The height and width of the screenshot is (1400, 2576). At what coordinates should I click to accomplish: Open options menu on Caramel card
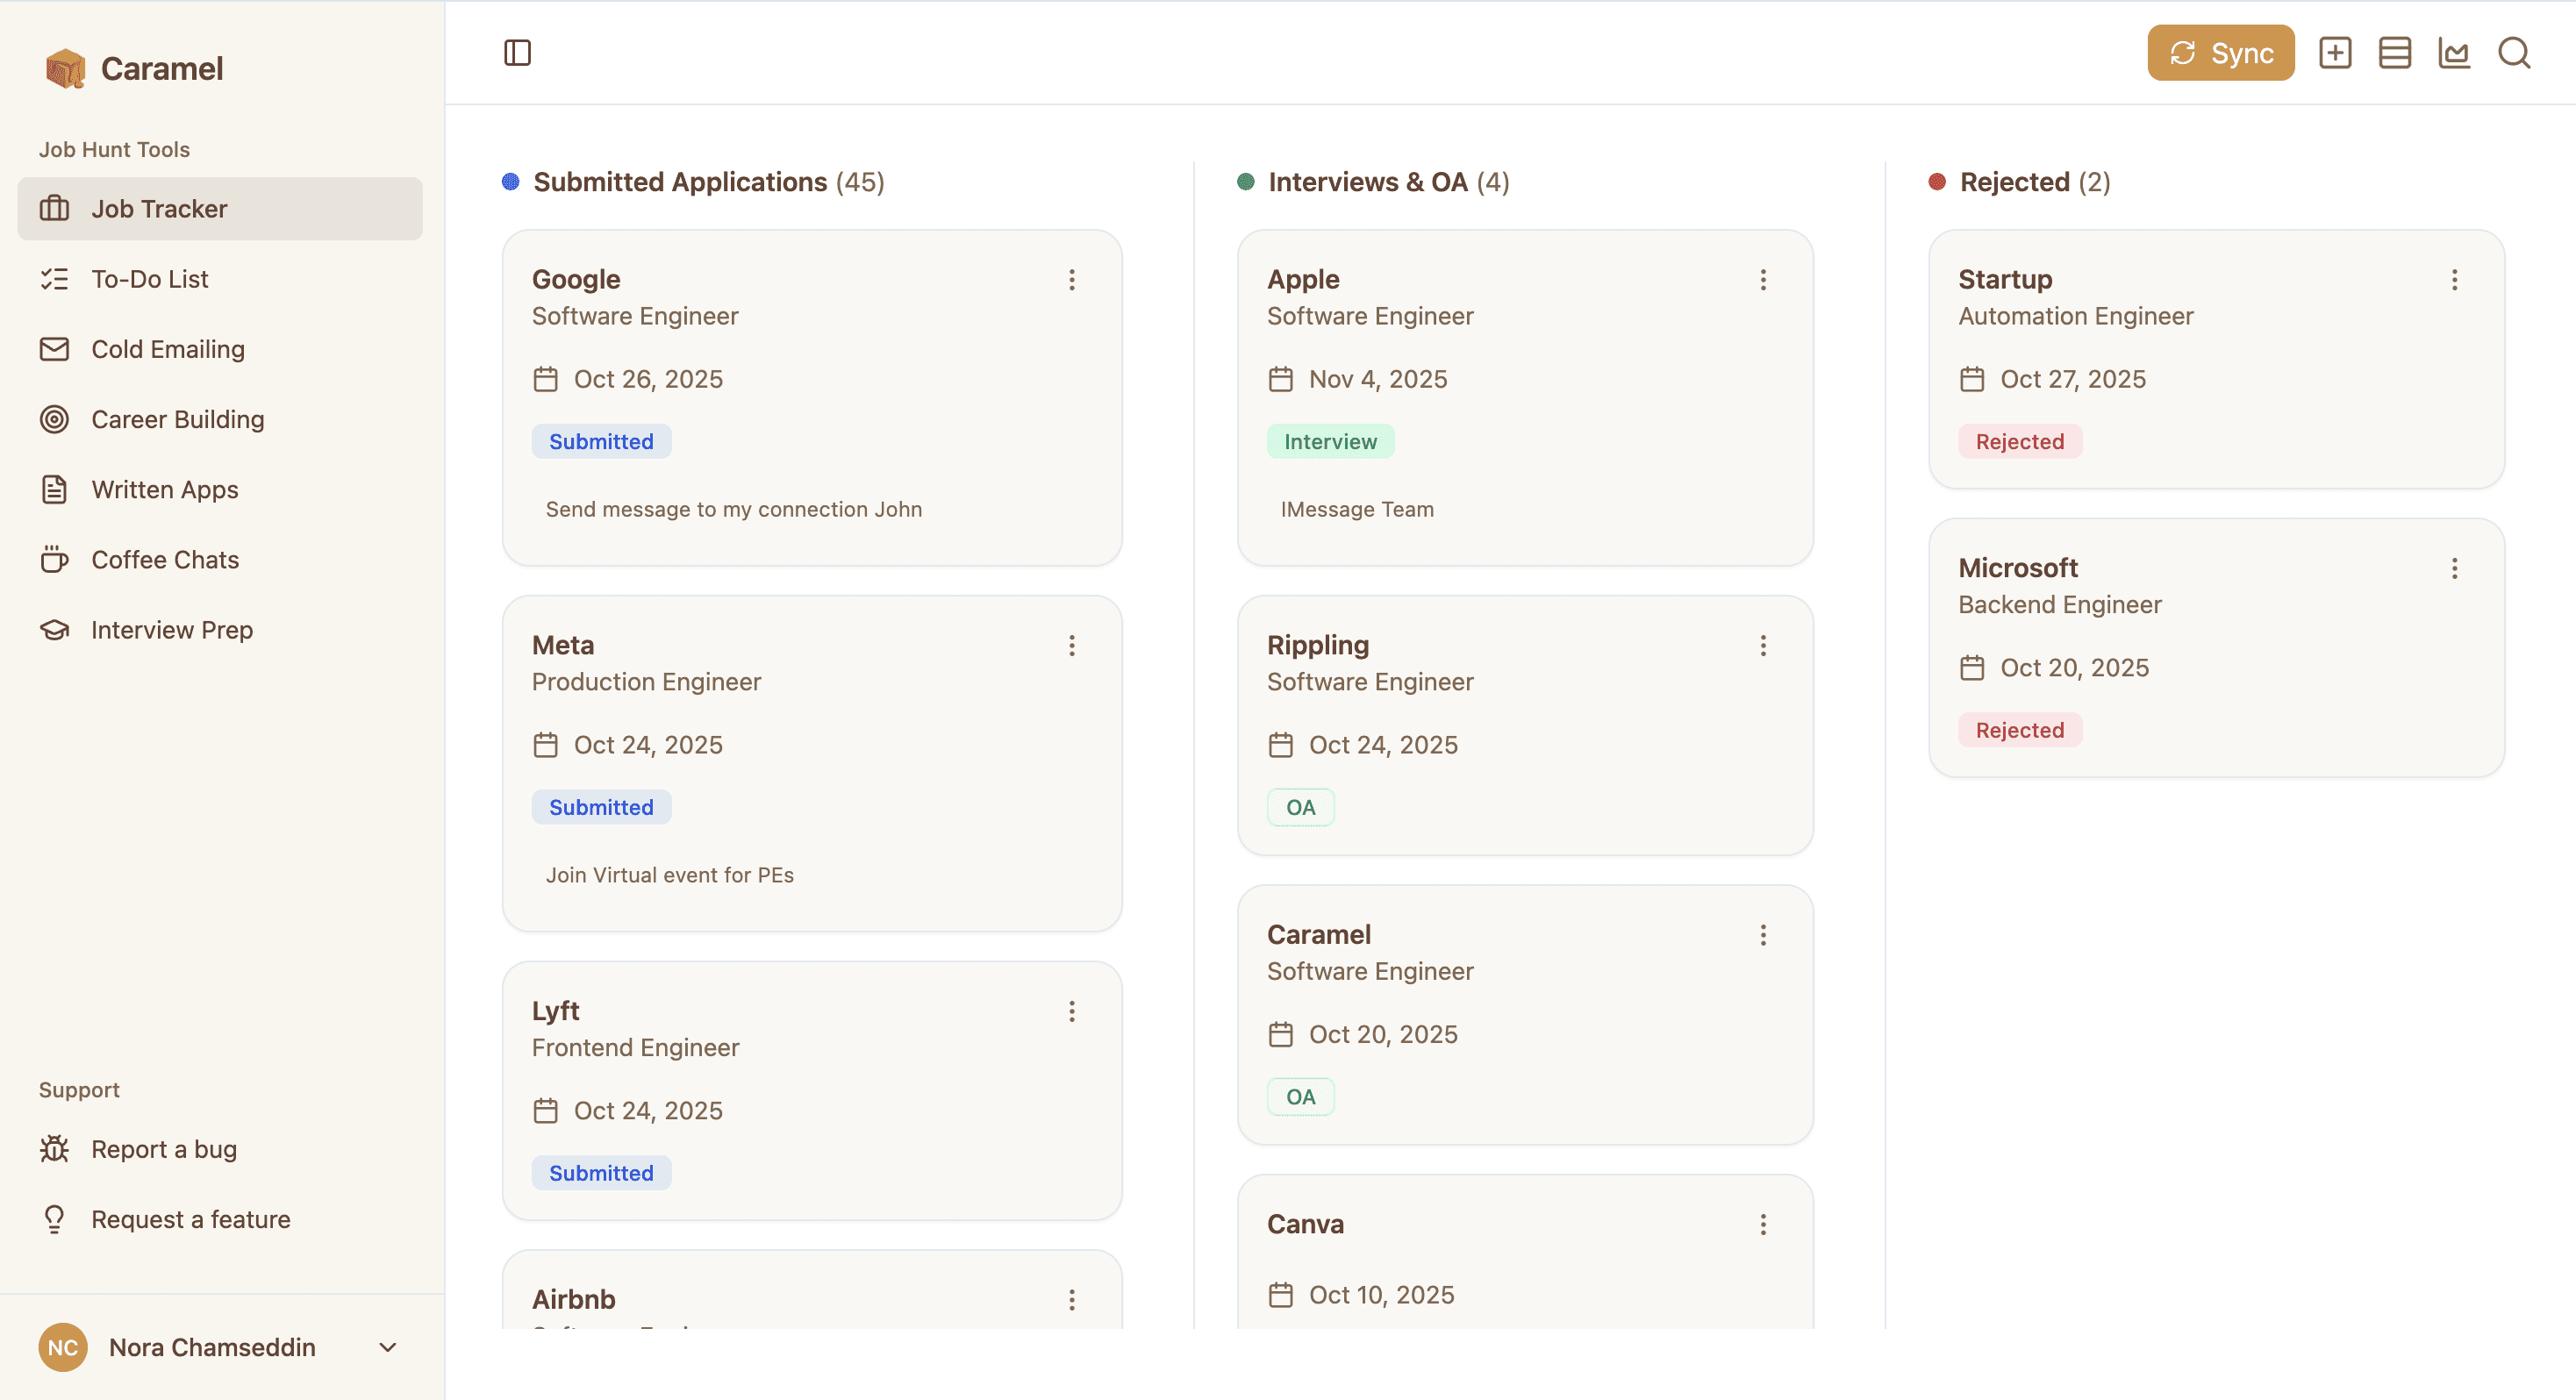pos(1763,935)
